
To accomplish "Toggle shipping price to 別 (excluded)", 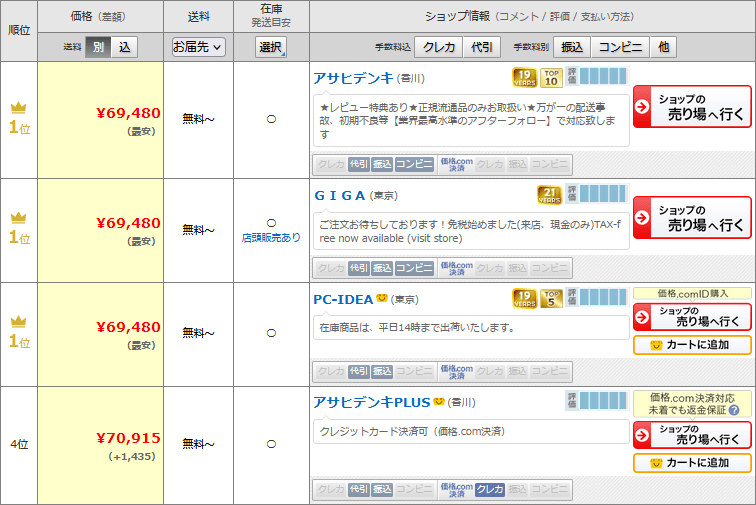I will (x=97, y=46).
